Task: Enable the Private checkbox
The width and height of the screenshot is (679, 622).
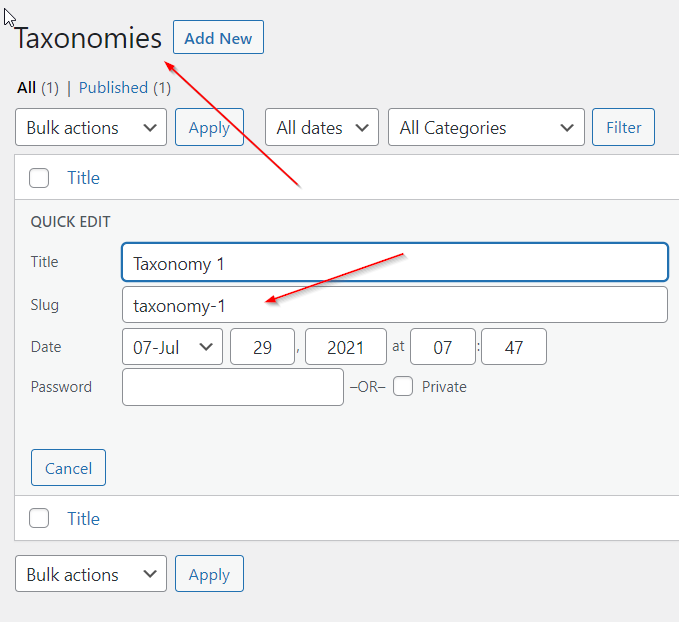Action: click(403, 387)
